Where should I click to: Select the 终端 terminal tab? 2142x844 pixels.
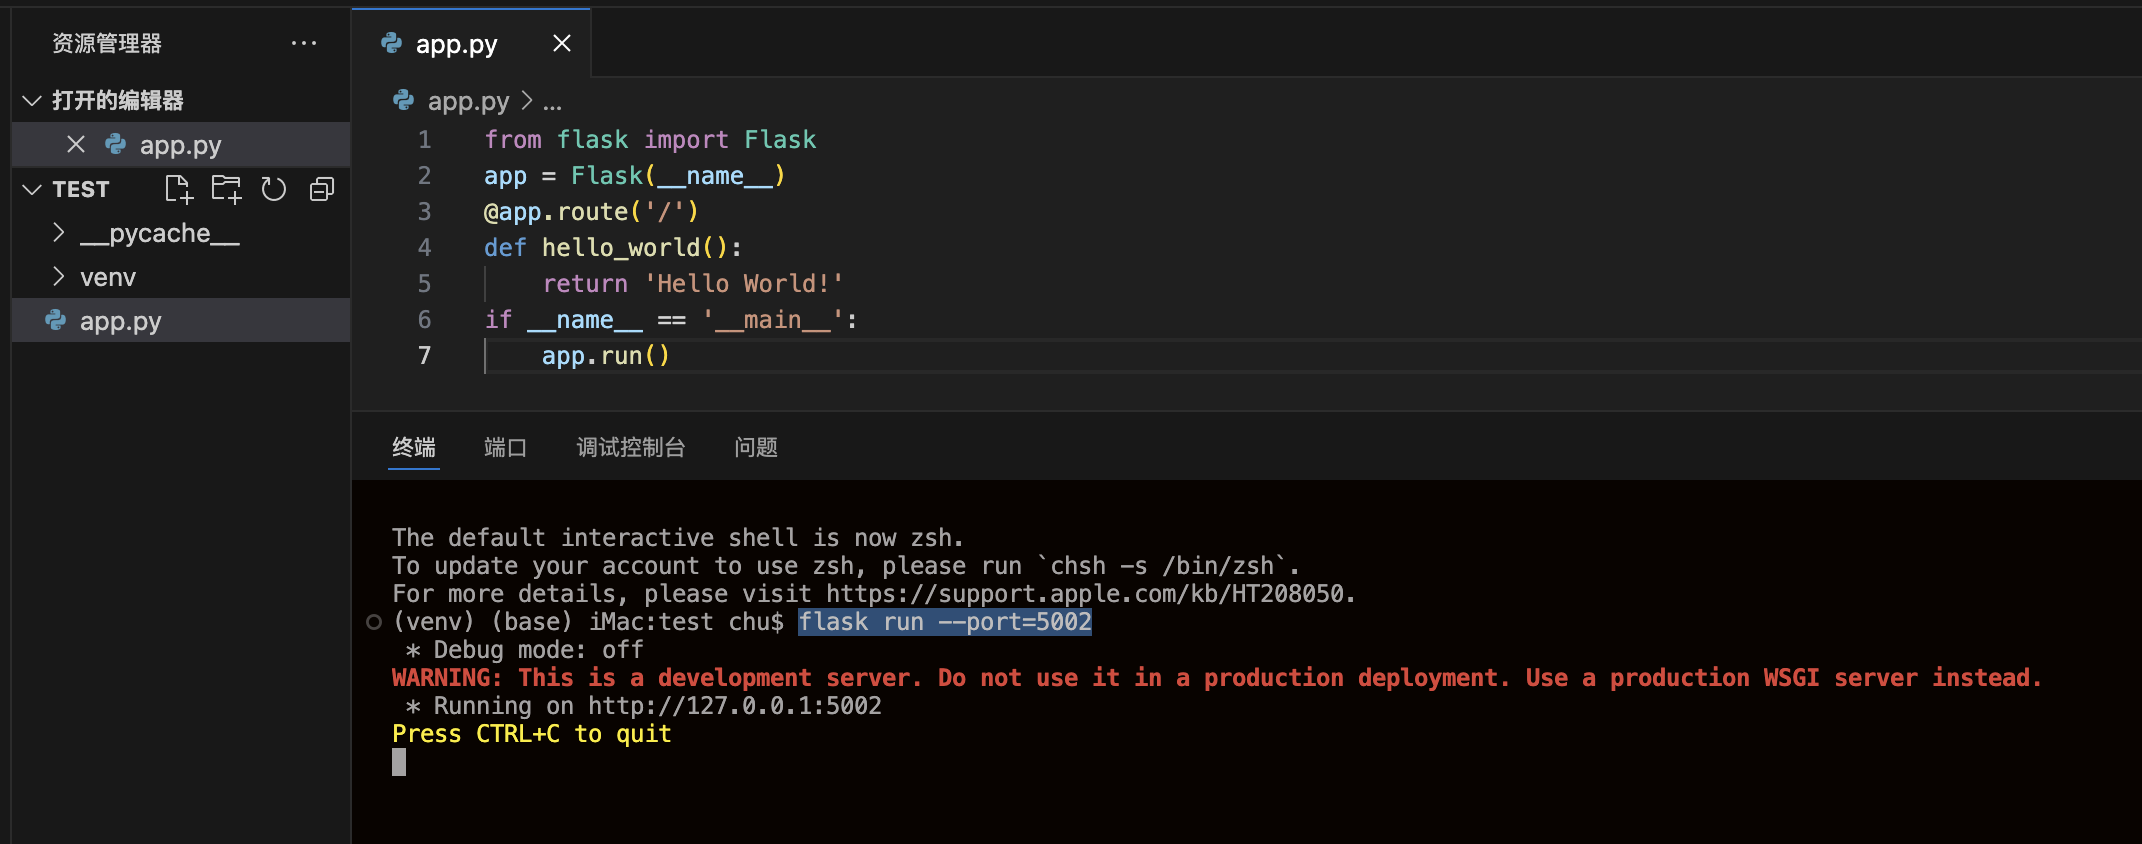coord(414,447)
